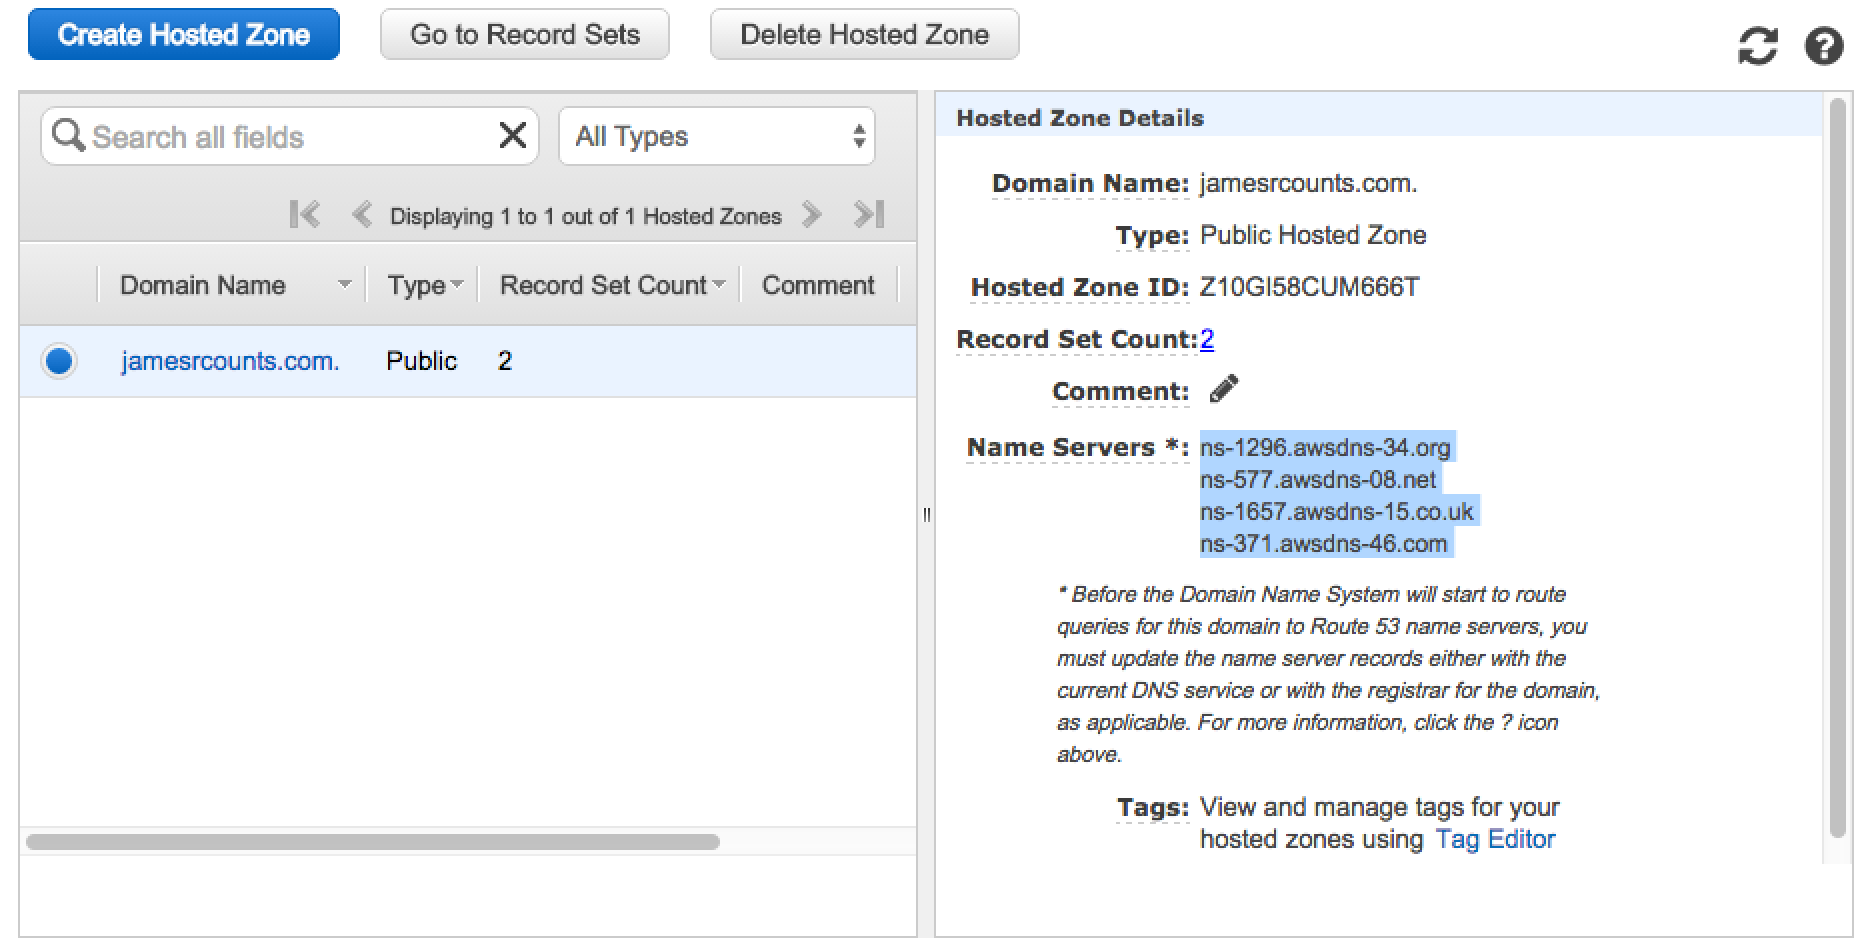Click the pane splitter handle
Screen dimensions: 1868x948
click(926, 515)
